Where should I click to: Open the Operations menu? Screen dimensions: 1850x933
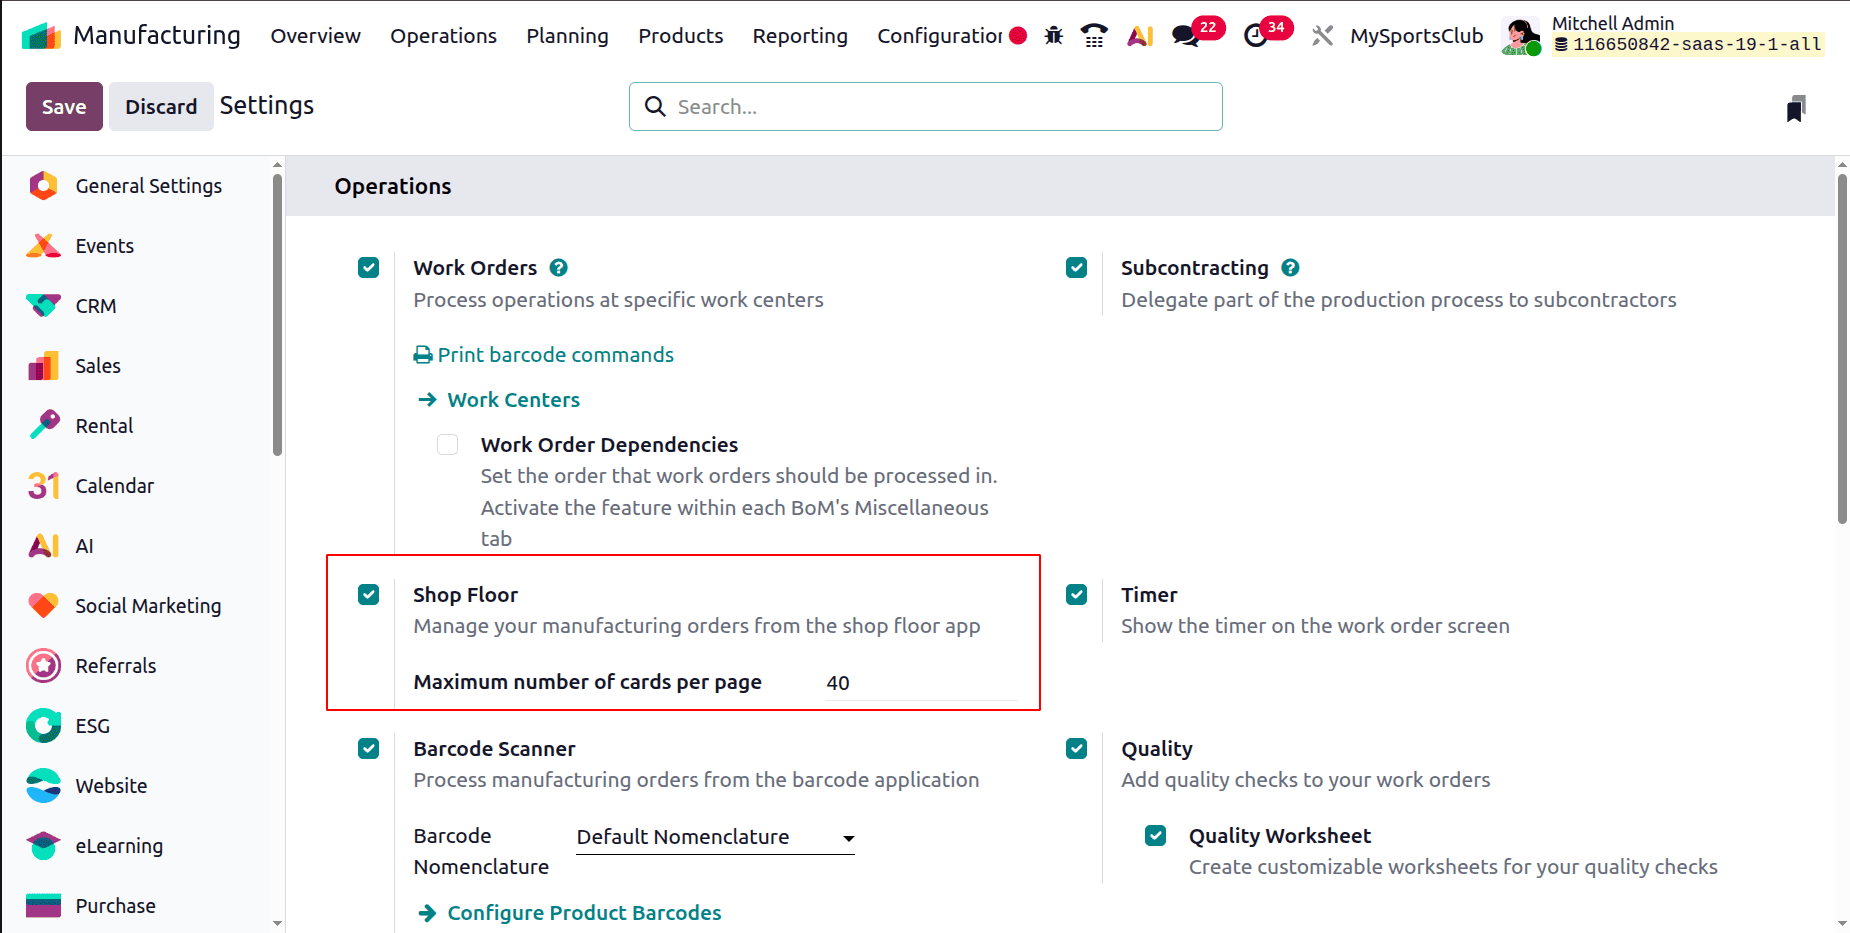[443, 36]
